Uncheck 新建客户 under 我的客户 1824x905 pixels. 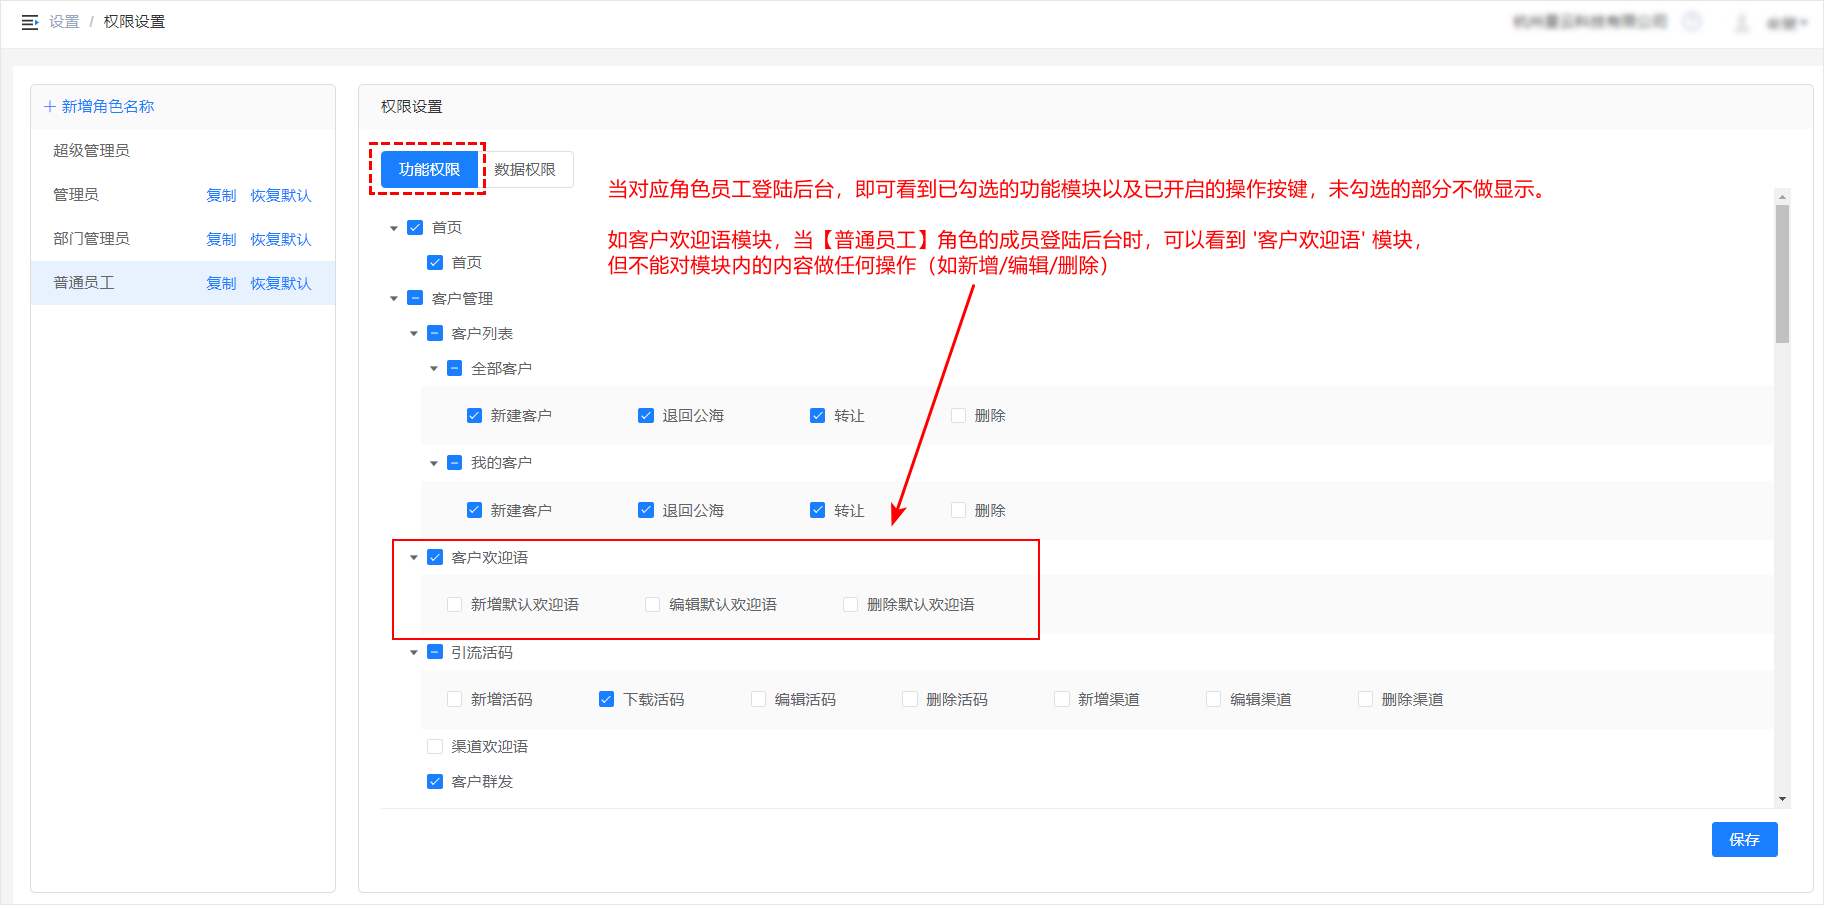(475, 511)
